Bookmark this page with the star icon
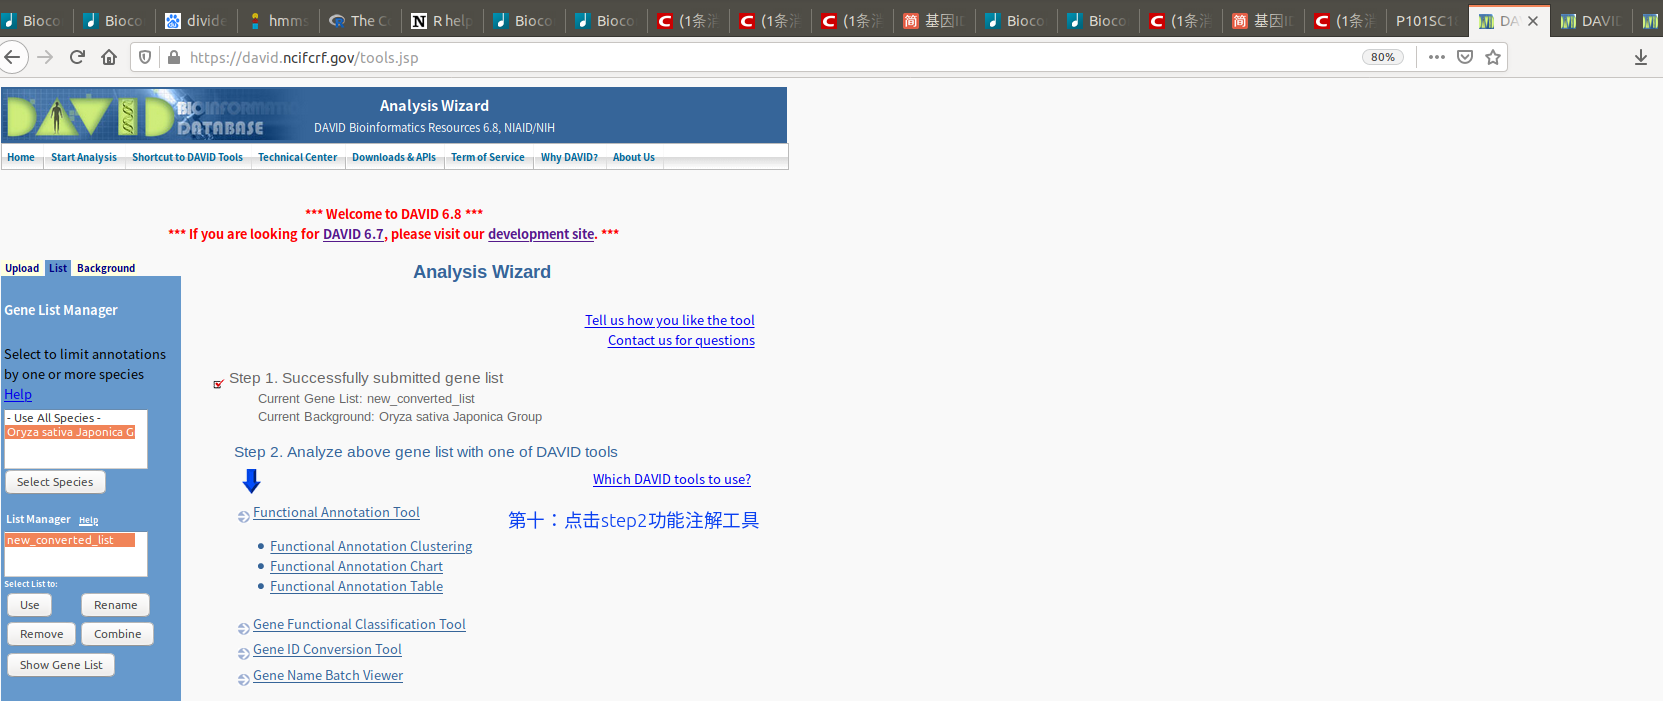This screenshot has width=1663, height=701. [1493, 57]
